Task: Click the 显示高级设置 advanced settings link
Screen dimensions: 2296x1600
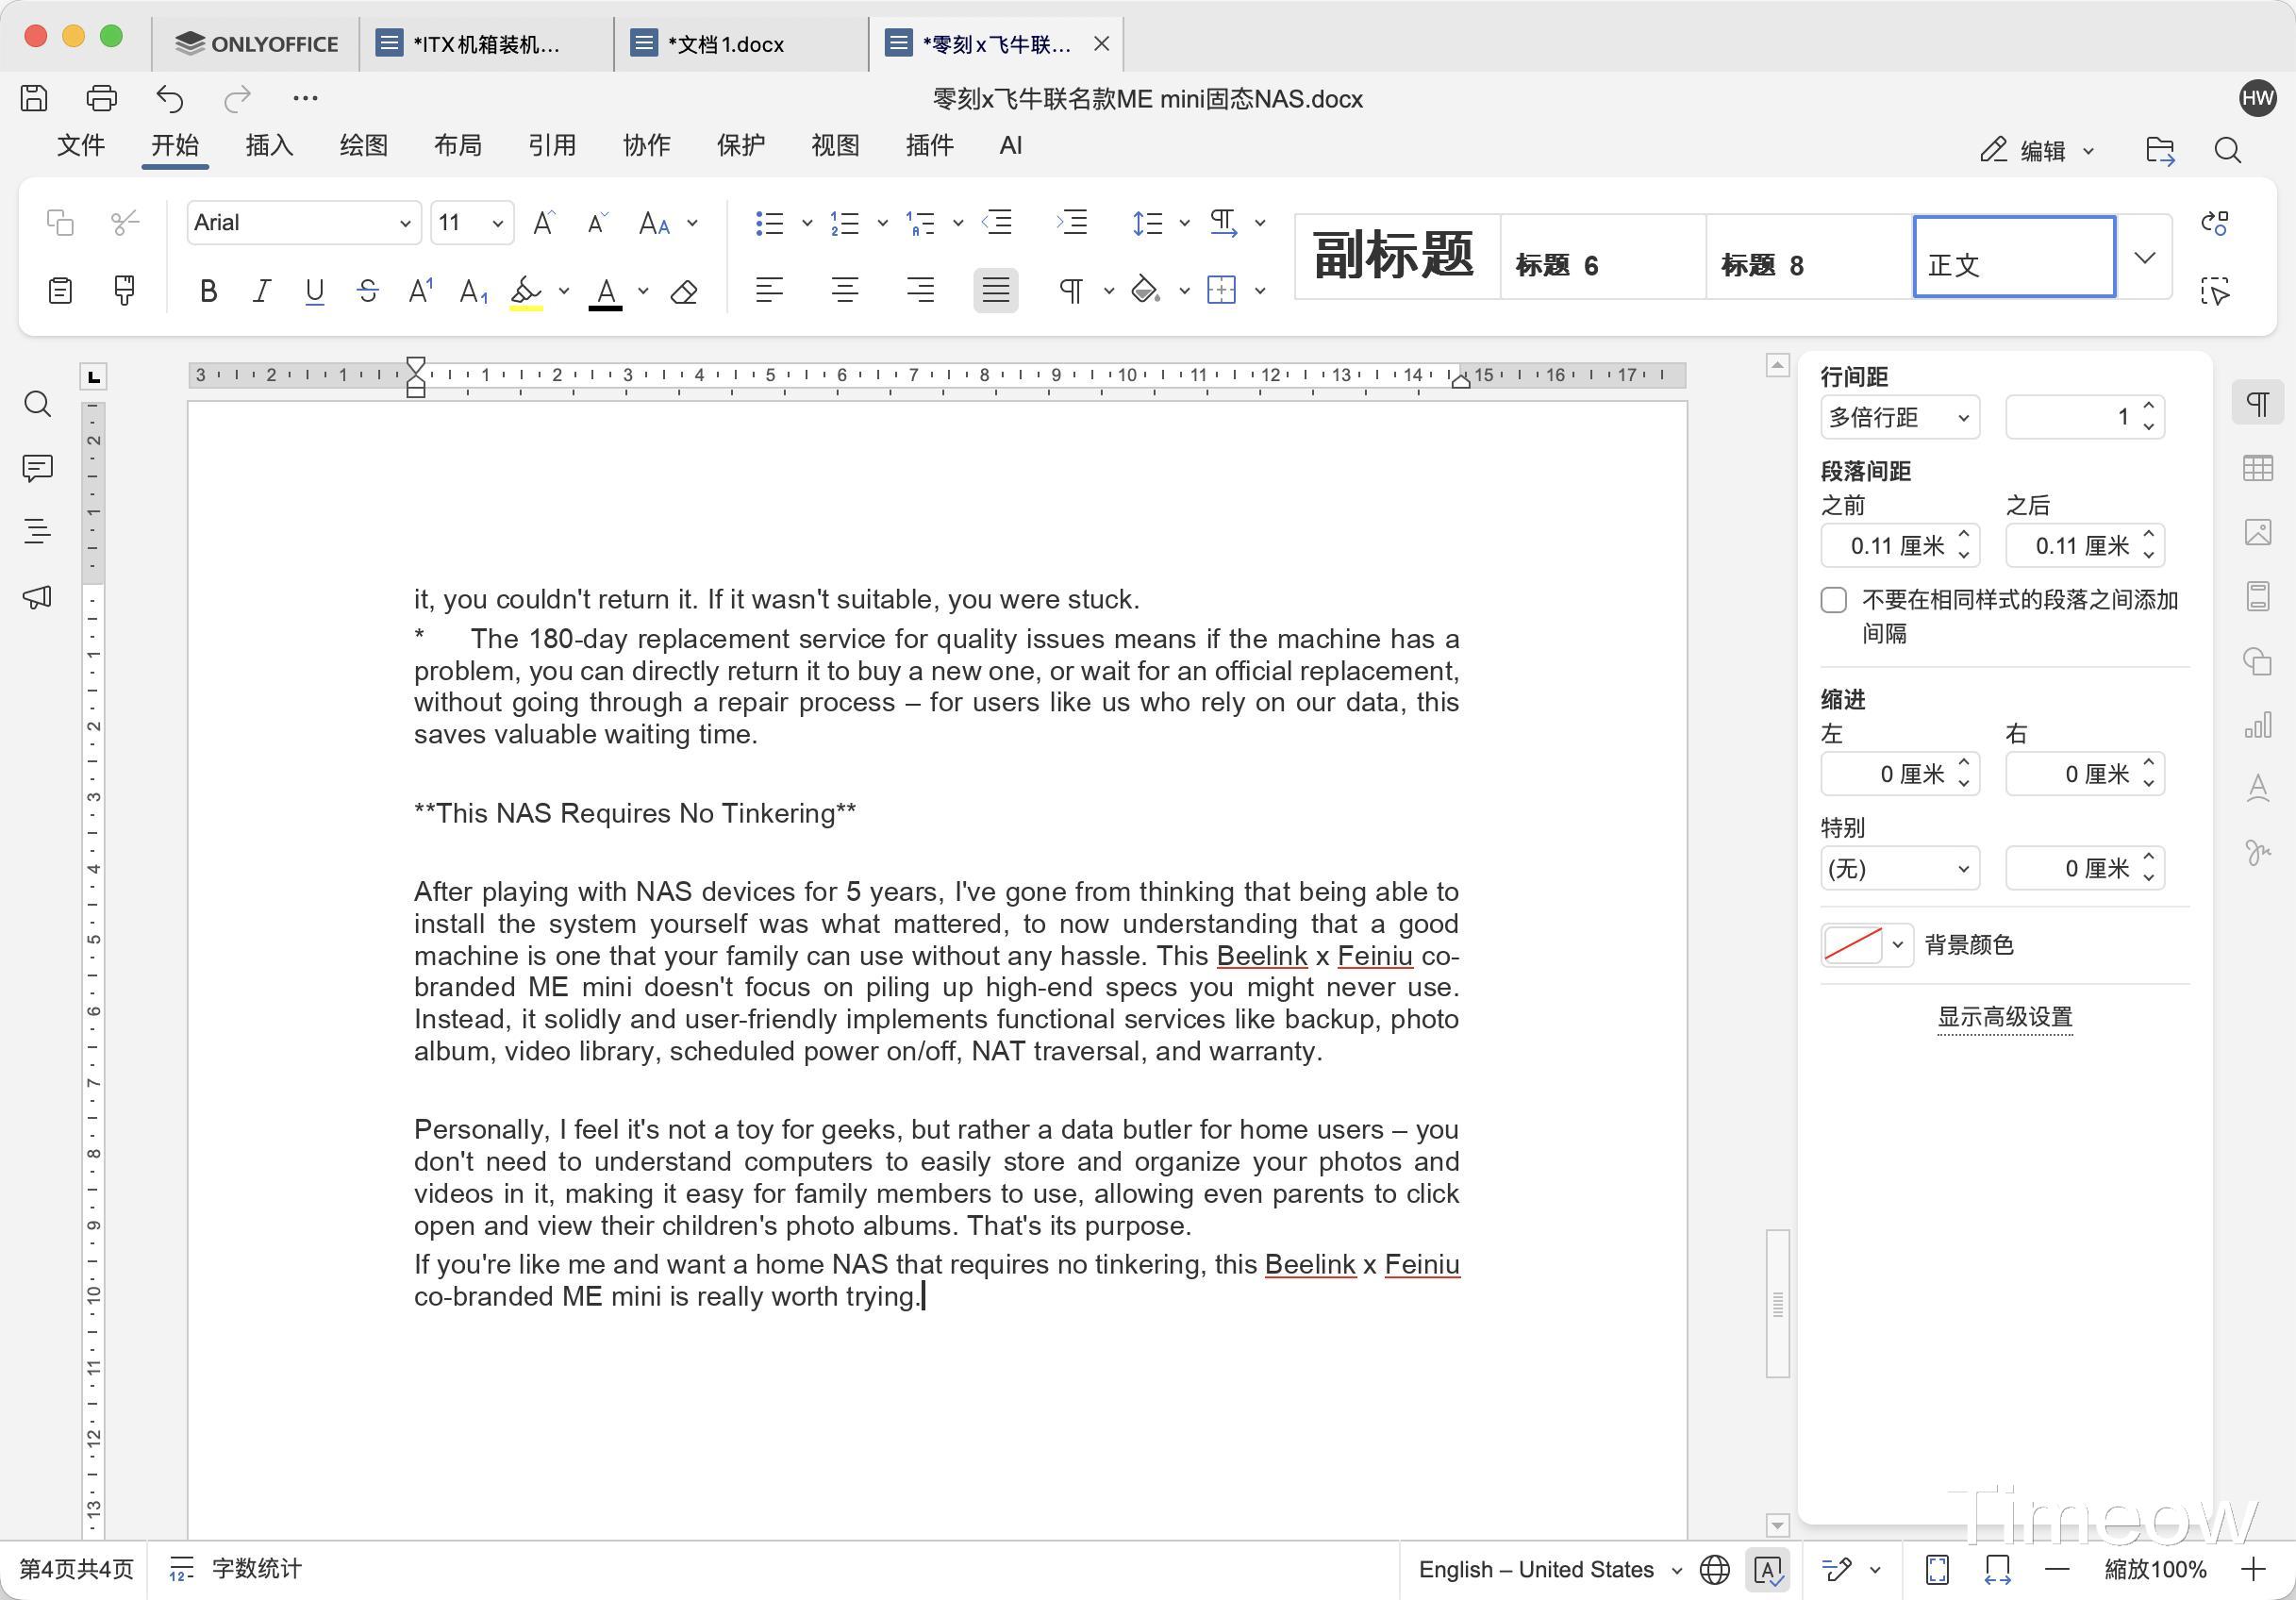Action: tap(2004, 1017)
